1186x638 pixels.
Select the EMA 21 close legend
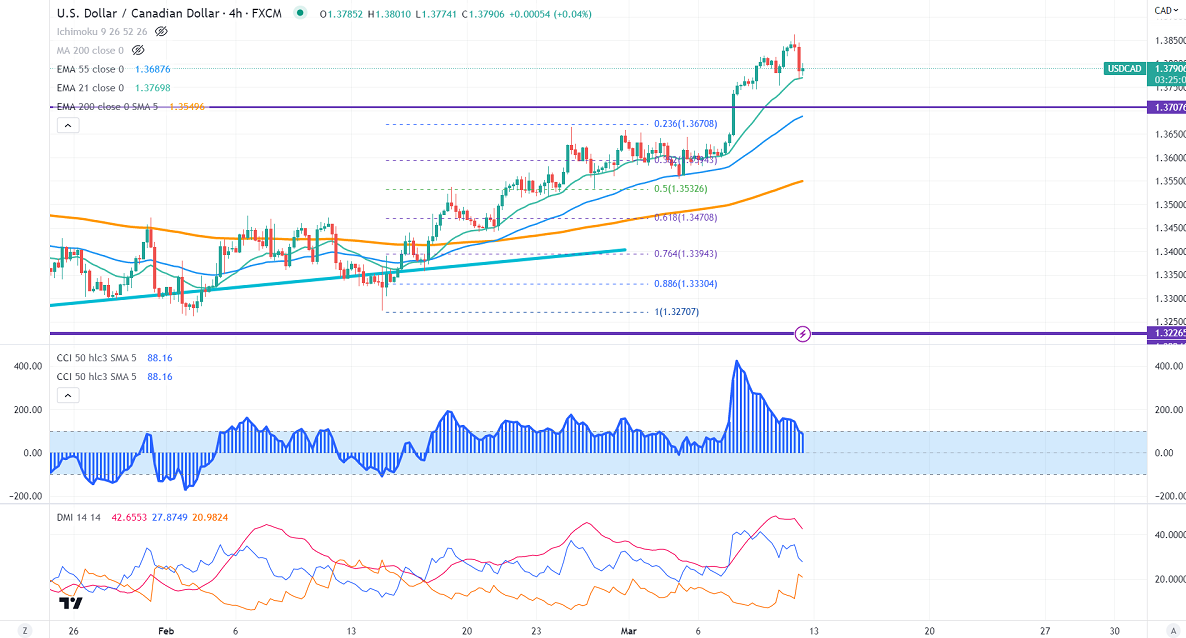(90, 88)
